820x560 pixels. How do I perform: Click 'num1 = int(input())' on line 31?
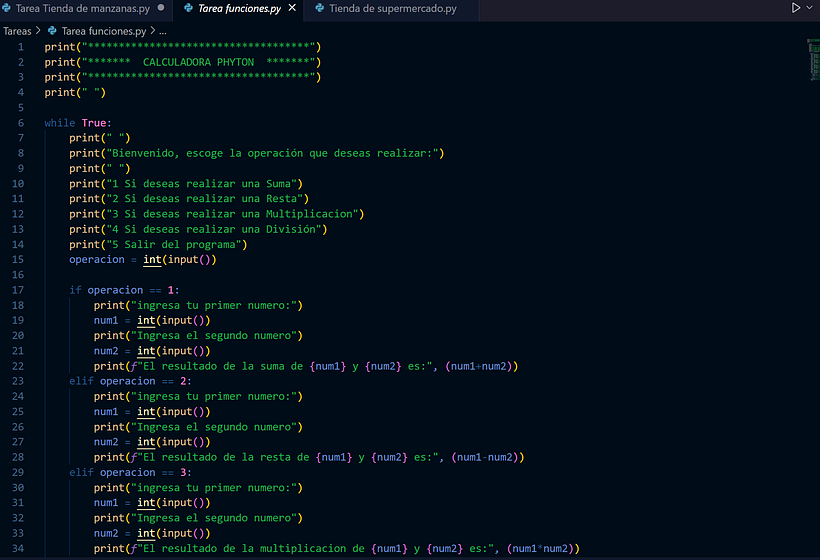coord(152,502)
